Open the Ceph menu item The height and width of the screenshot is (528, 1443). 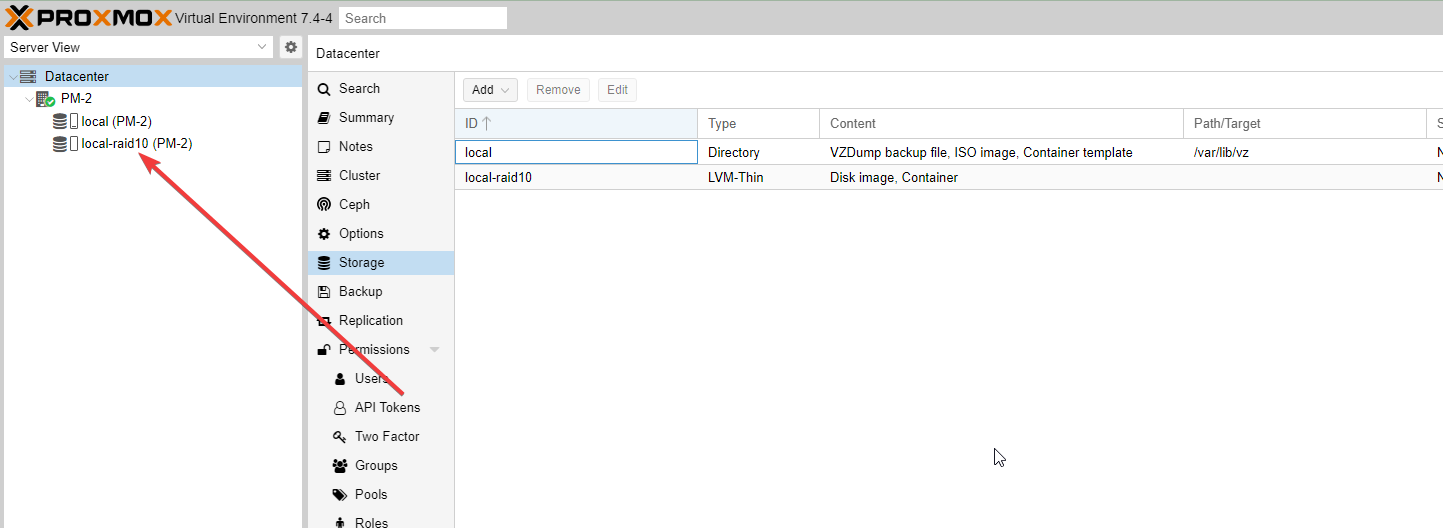380,205
